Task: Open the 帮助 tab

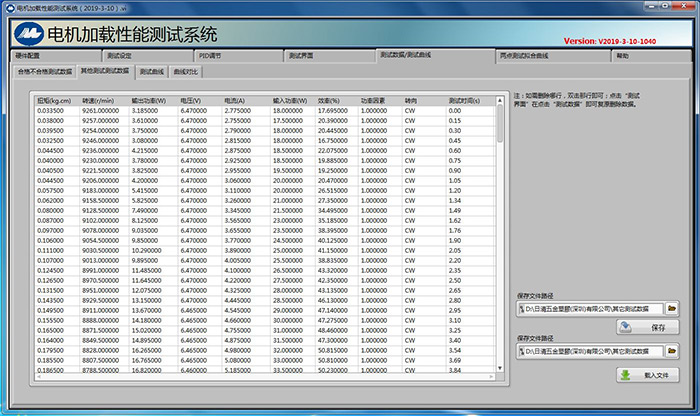Action: tap(651, 56)
